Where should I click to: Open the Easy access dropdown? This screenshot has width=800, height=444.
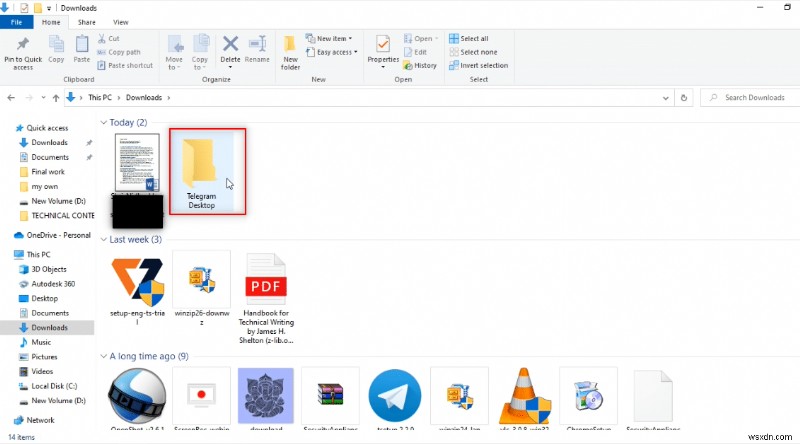(332, 52)
